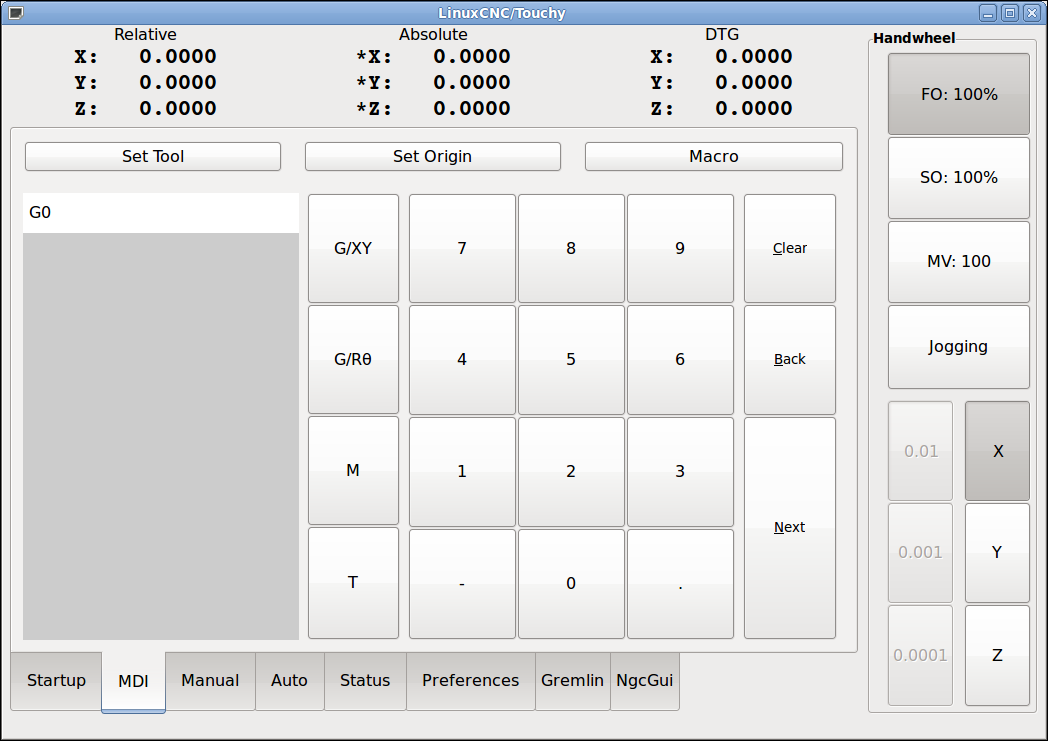Maximize the LinuxCNC/Touchy window
The image size is (1048, 741).
tap(1010, 13)
